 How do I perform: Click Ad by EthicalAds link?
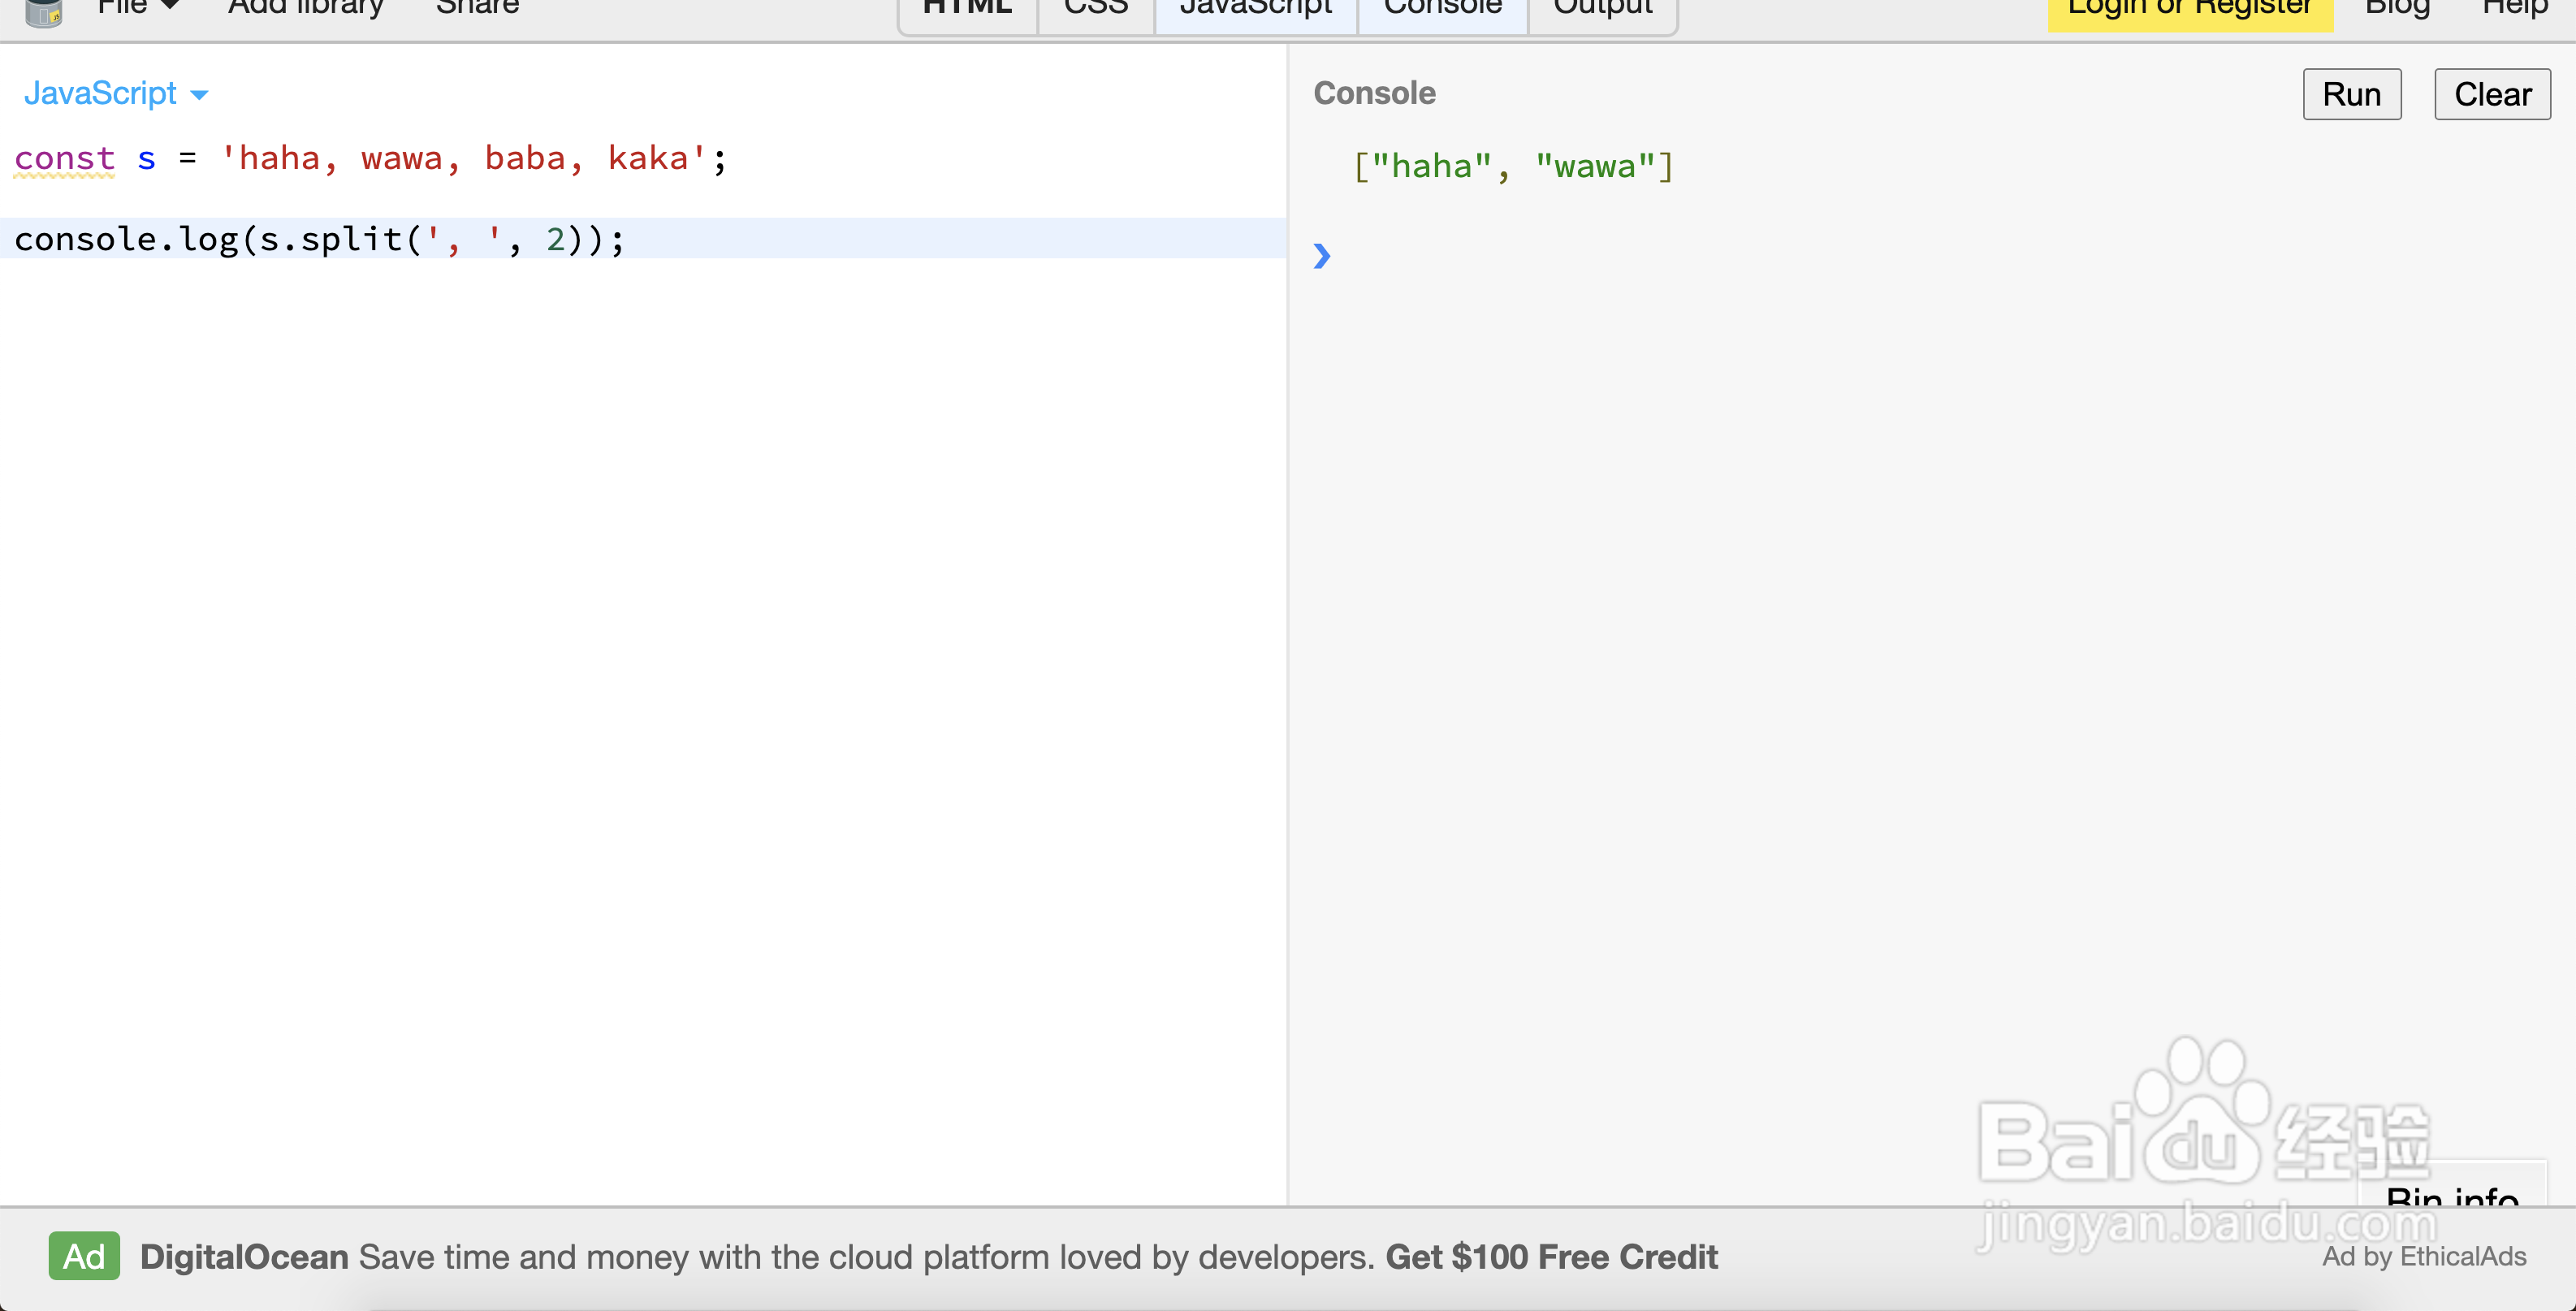pos(2423,1256)
